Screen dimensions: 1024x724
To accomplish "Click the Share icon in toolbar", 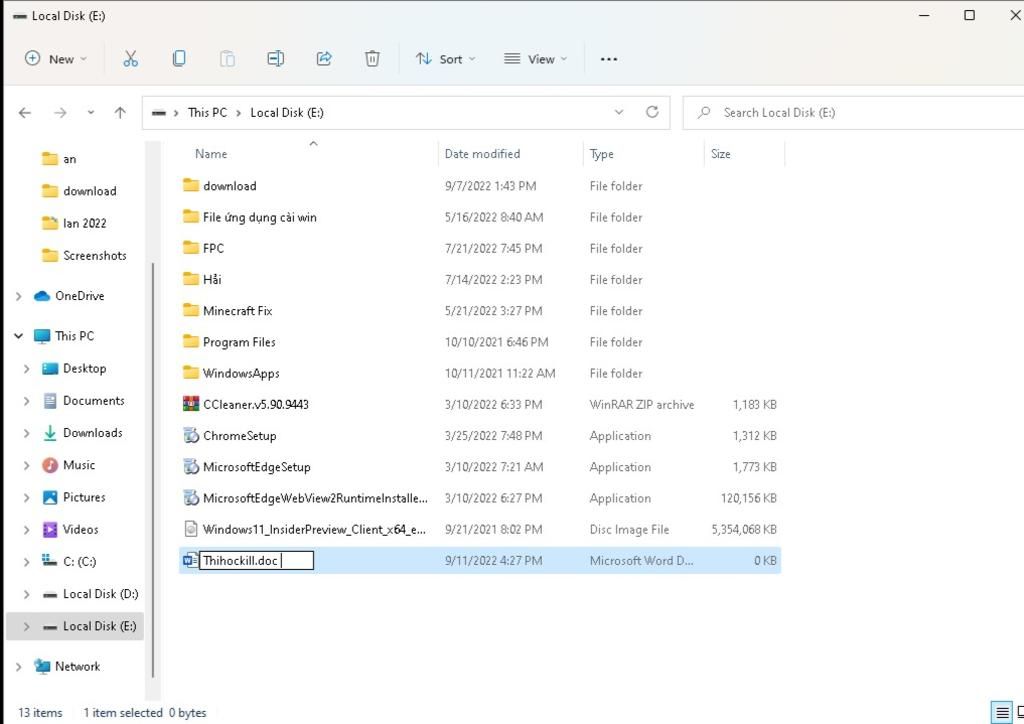I will click(x=324, y=59).
